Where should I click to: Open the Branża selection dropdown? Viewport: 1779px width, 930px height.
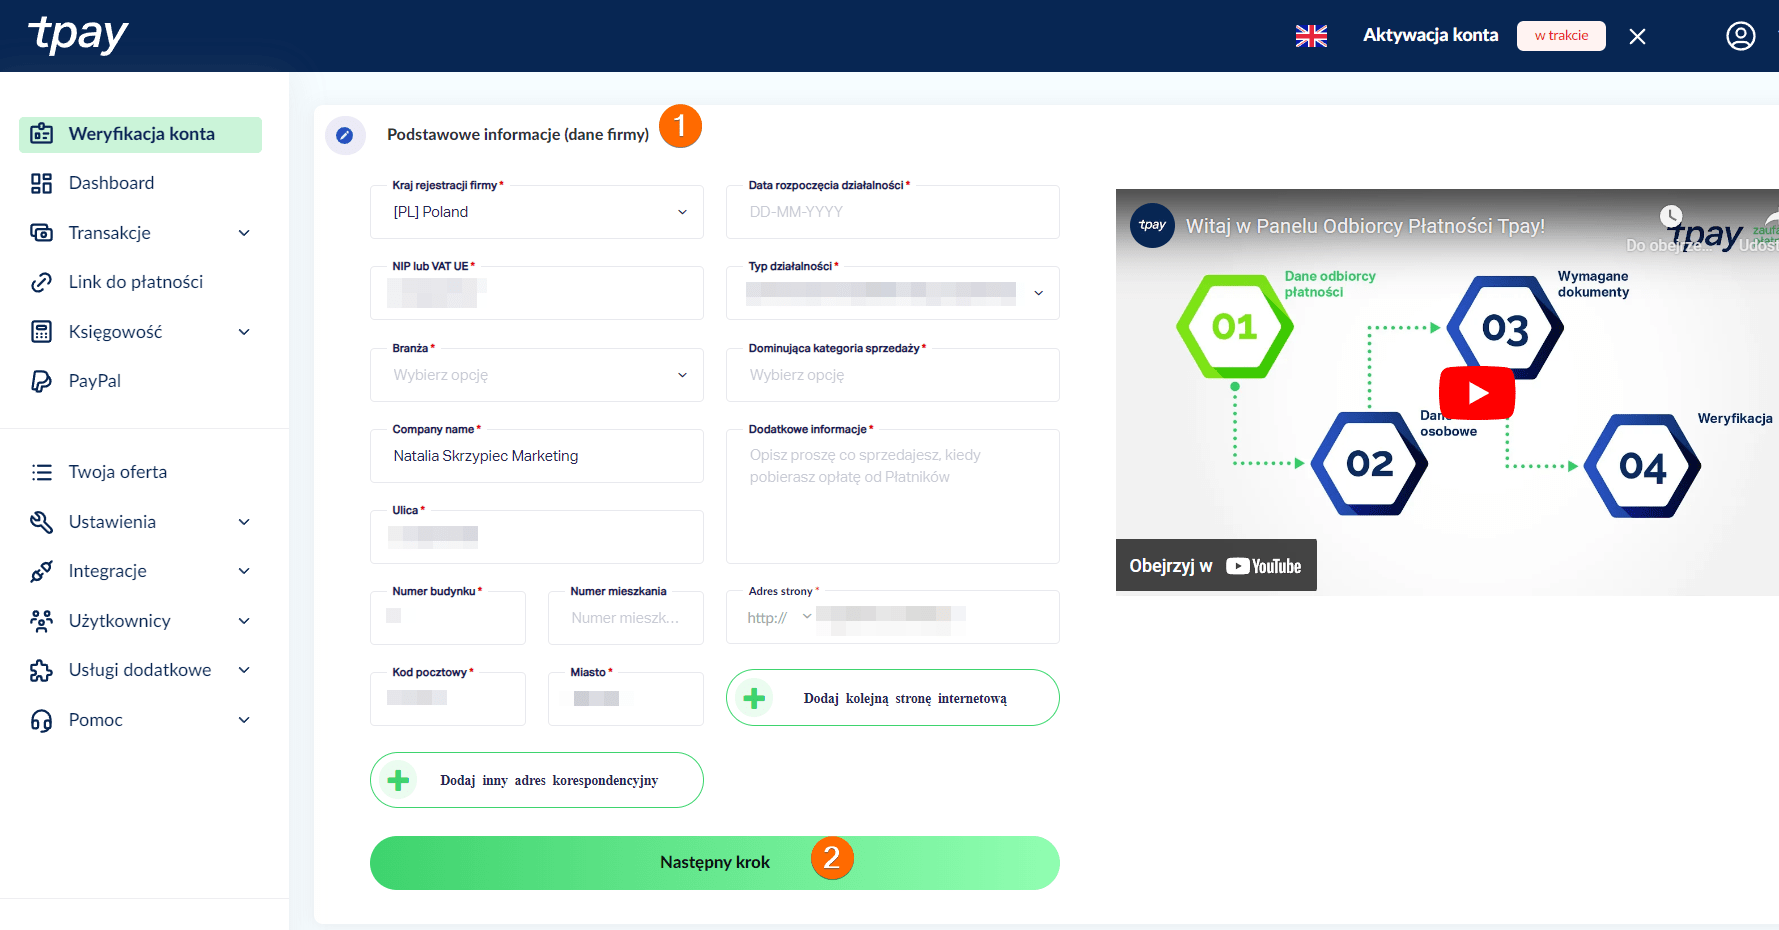(x=682, y=374)
